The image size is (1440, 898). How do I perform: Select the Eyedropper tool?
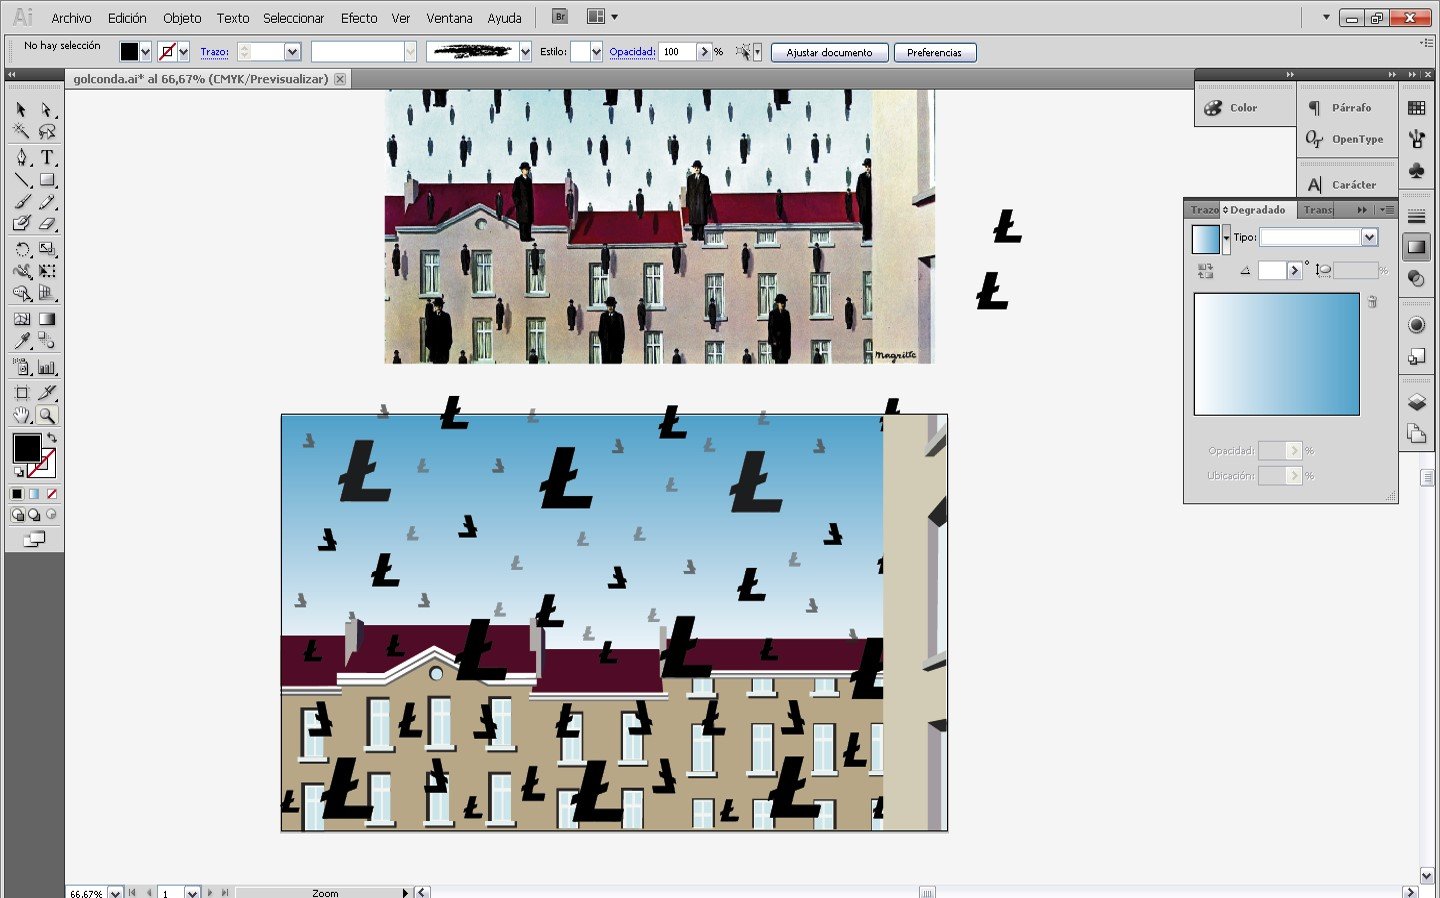[21, 341]
